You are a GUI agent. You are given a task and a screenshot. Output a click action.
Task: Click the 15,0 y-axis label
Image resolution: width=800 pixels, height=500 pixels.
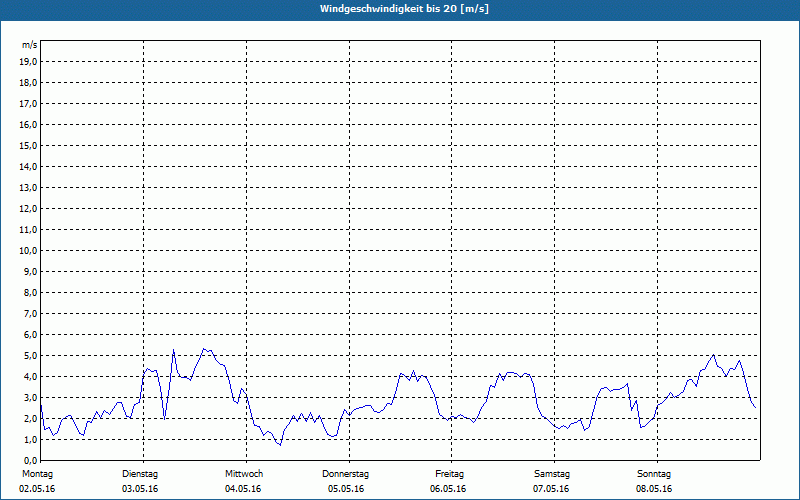pos(28,145)
